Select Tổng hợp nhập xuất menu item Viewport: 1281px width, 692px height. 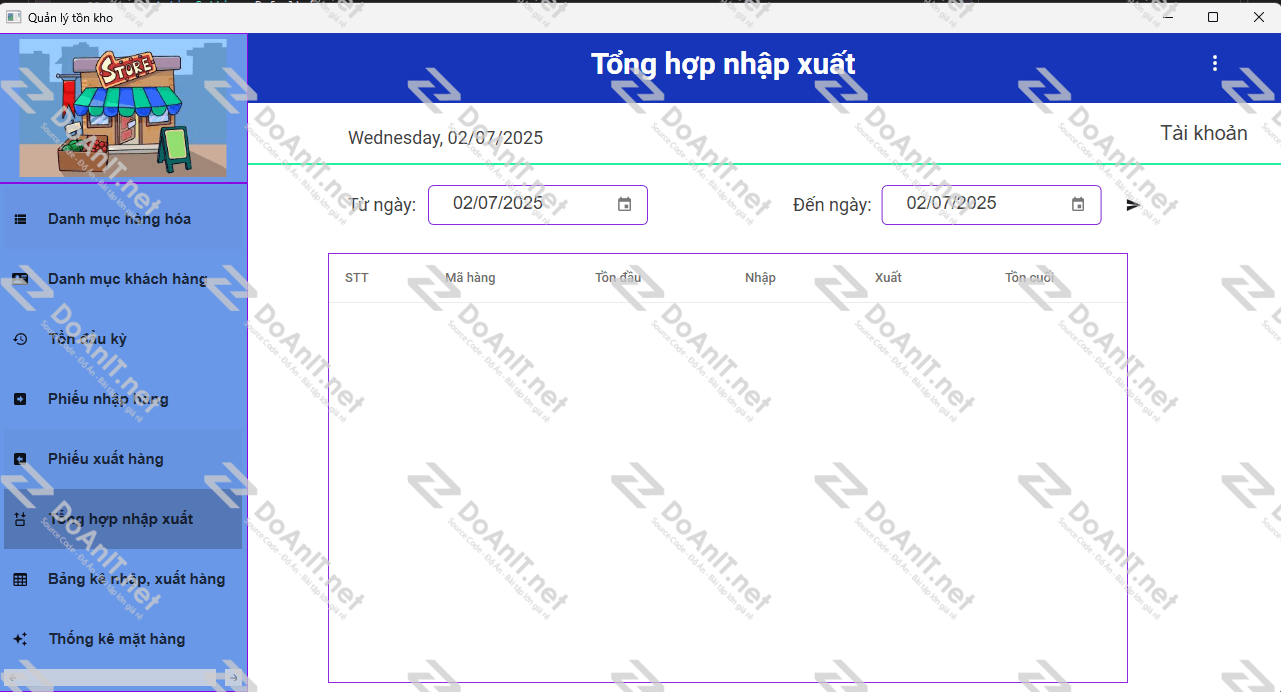tap(123, 519)
